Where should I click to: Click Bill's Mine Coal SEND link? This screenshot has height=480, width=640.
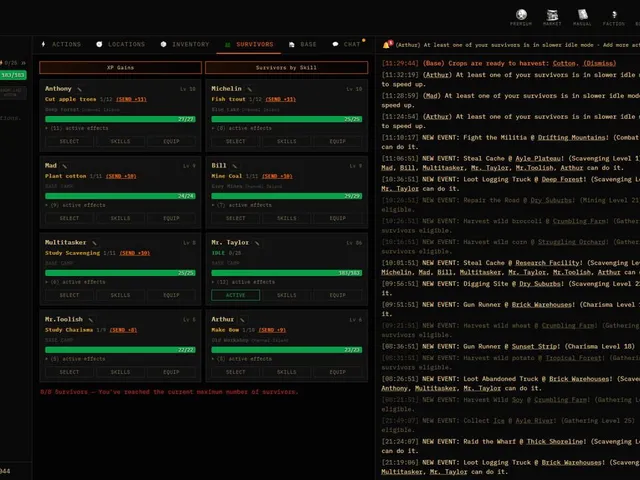277,176
